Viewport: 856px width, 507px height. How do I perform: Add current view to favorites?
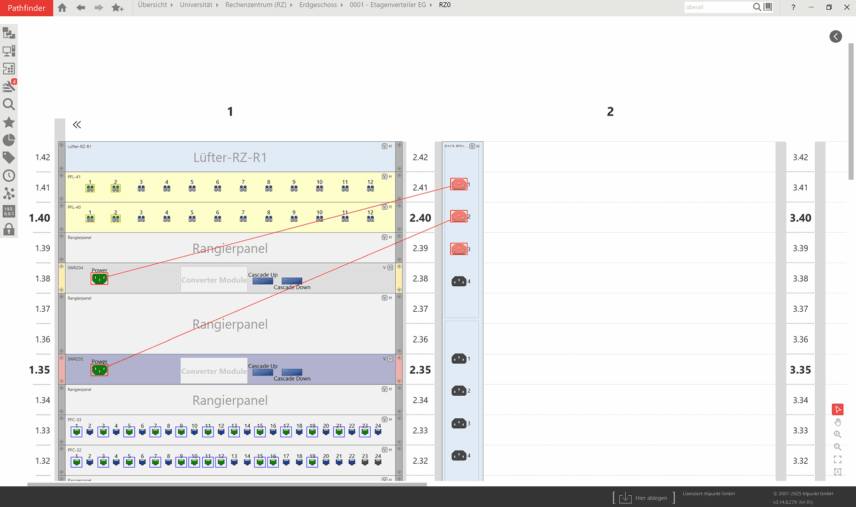(117, 7)
